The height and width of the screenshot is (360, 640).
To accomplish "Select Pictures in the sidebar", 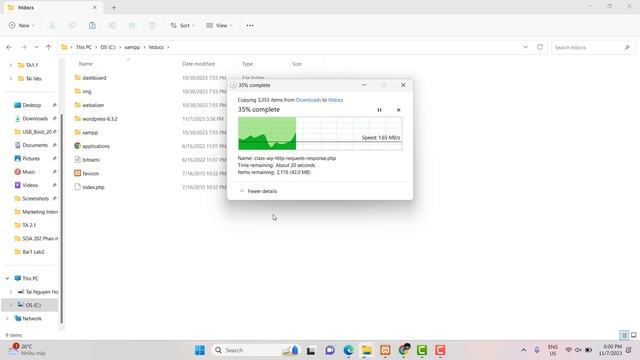I will (31, 158).
